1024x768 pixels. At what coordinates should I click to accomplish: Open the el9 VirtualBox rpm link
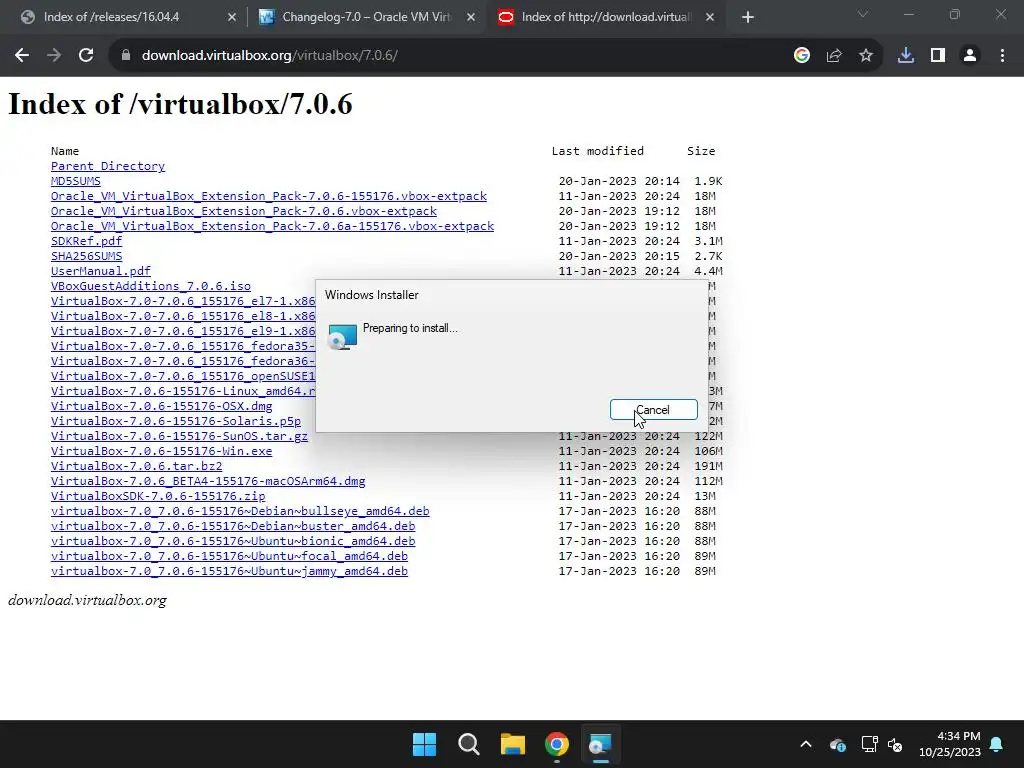click(x=183, y=331)
